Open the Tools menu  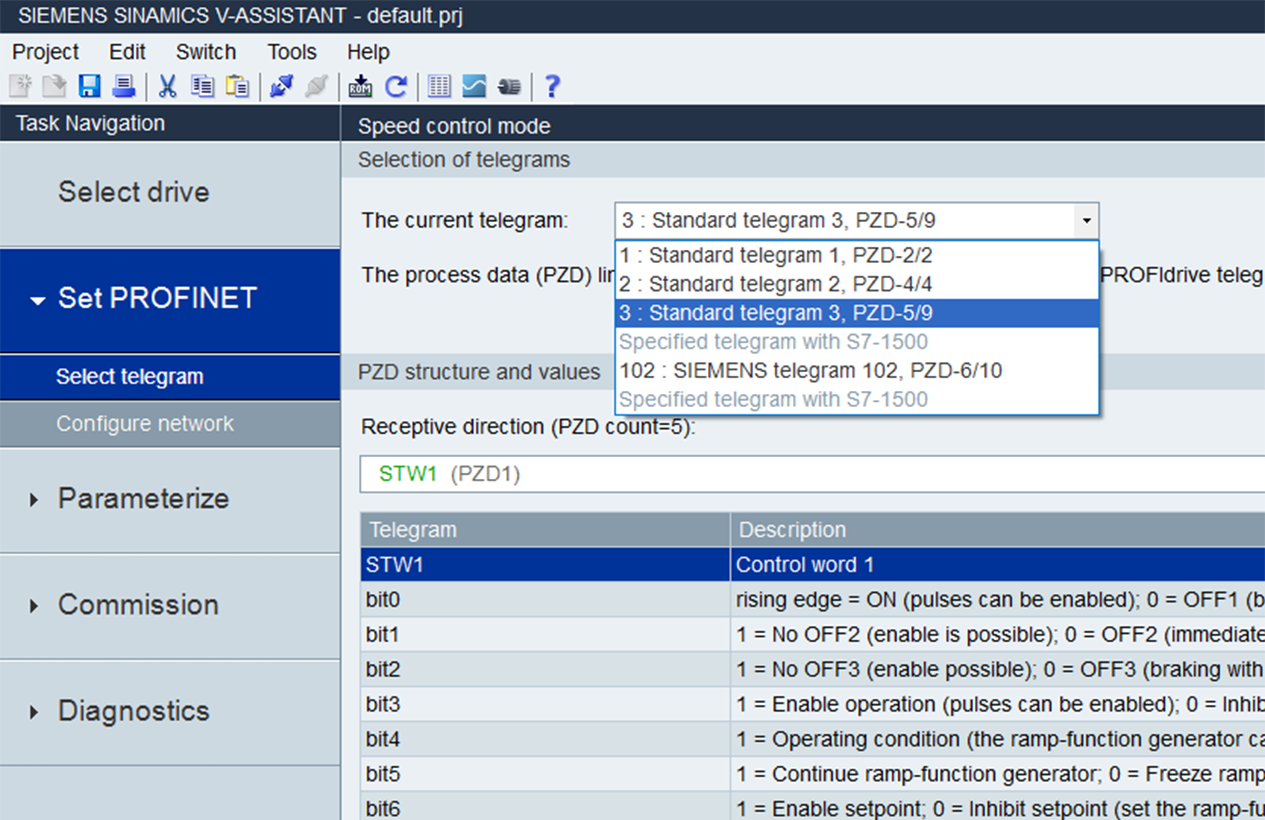(x=292, y=52)
